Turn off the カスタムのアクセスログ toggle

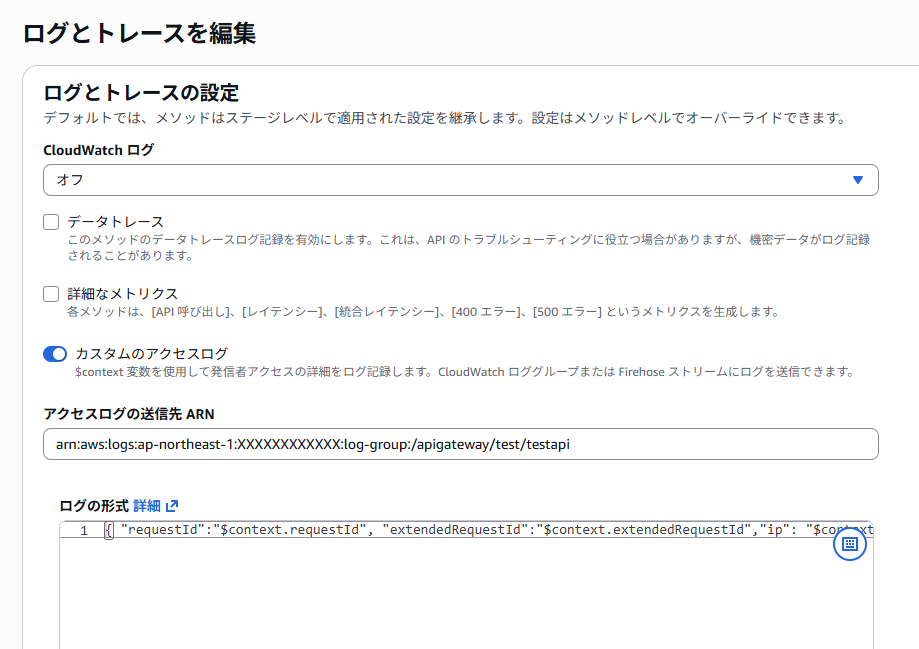[x=55, y=354]
